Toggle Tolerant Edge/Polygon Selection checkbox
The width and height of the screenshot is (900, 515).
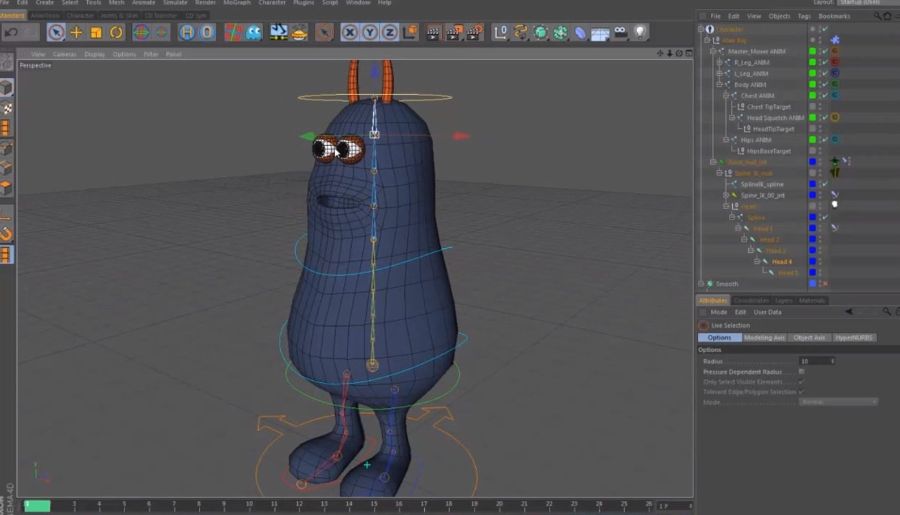click(802, 392)
